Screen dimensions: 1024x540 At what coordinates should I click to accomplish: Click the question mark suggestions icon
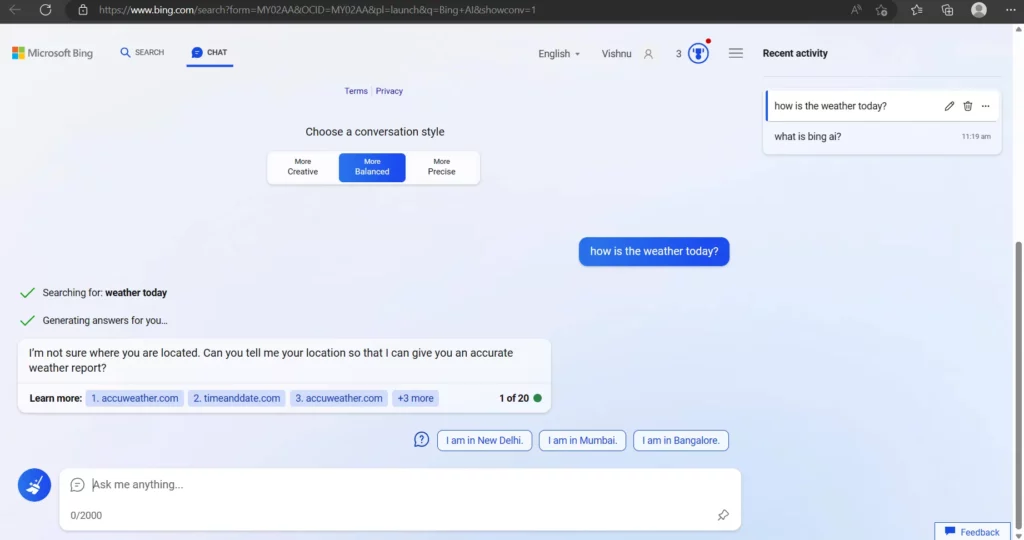click(x=421, y=439)
